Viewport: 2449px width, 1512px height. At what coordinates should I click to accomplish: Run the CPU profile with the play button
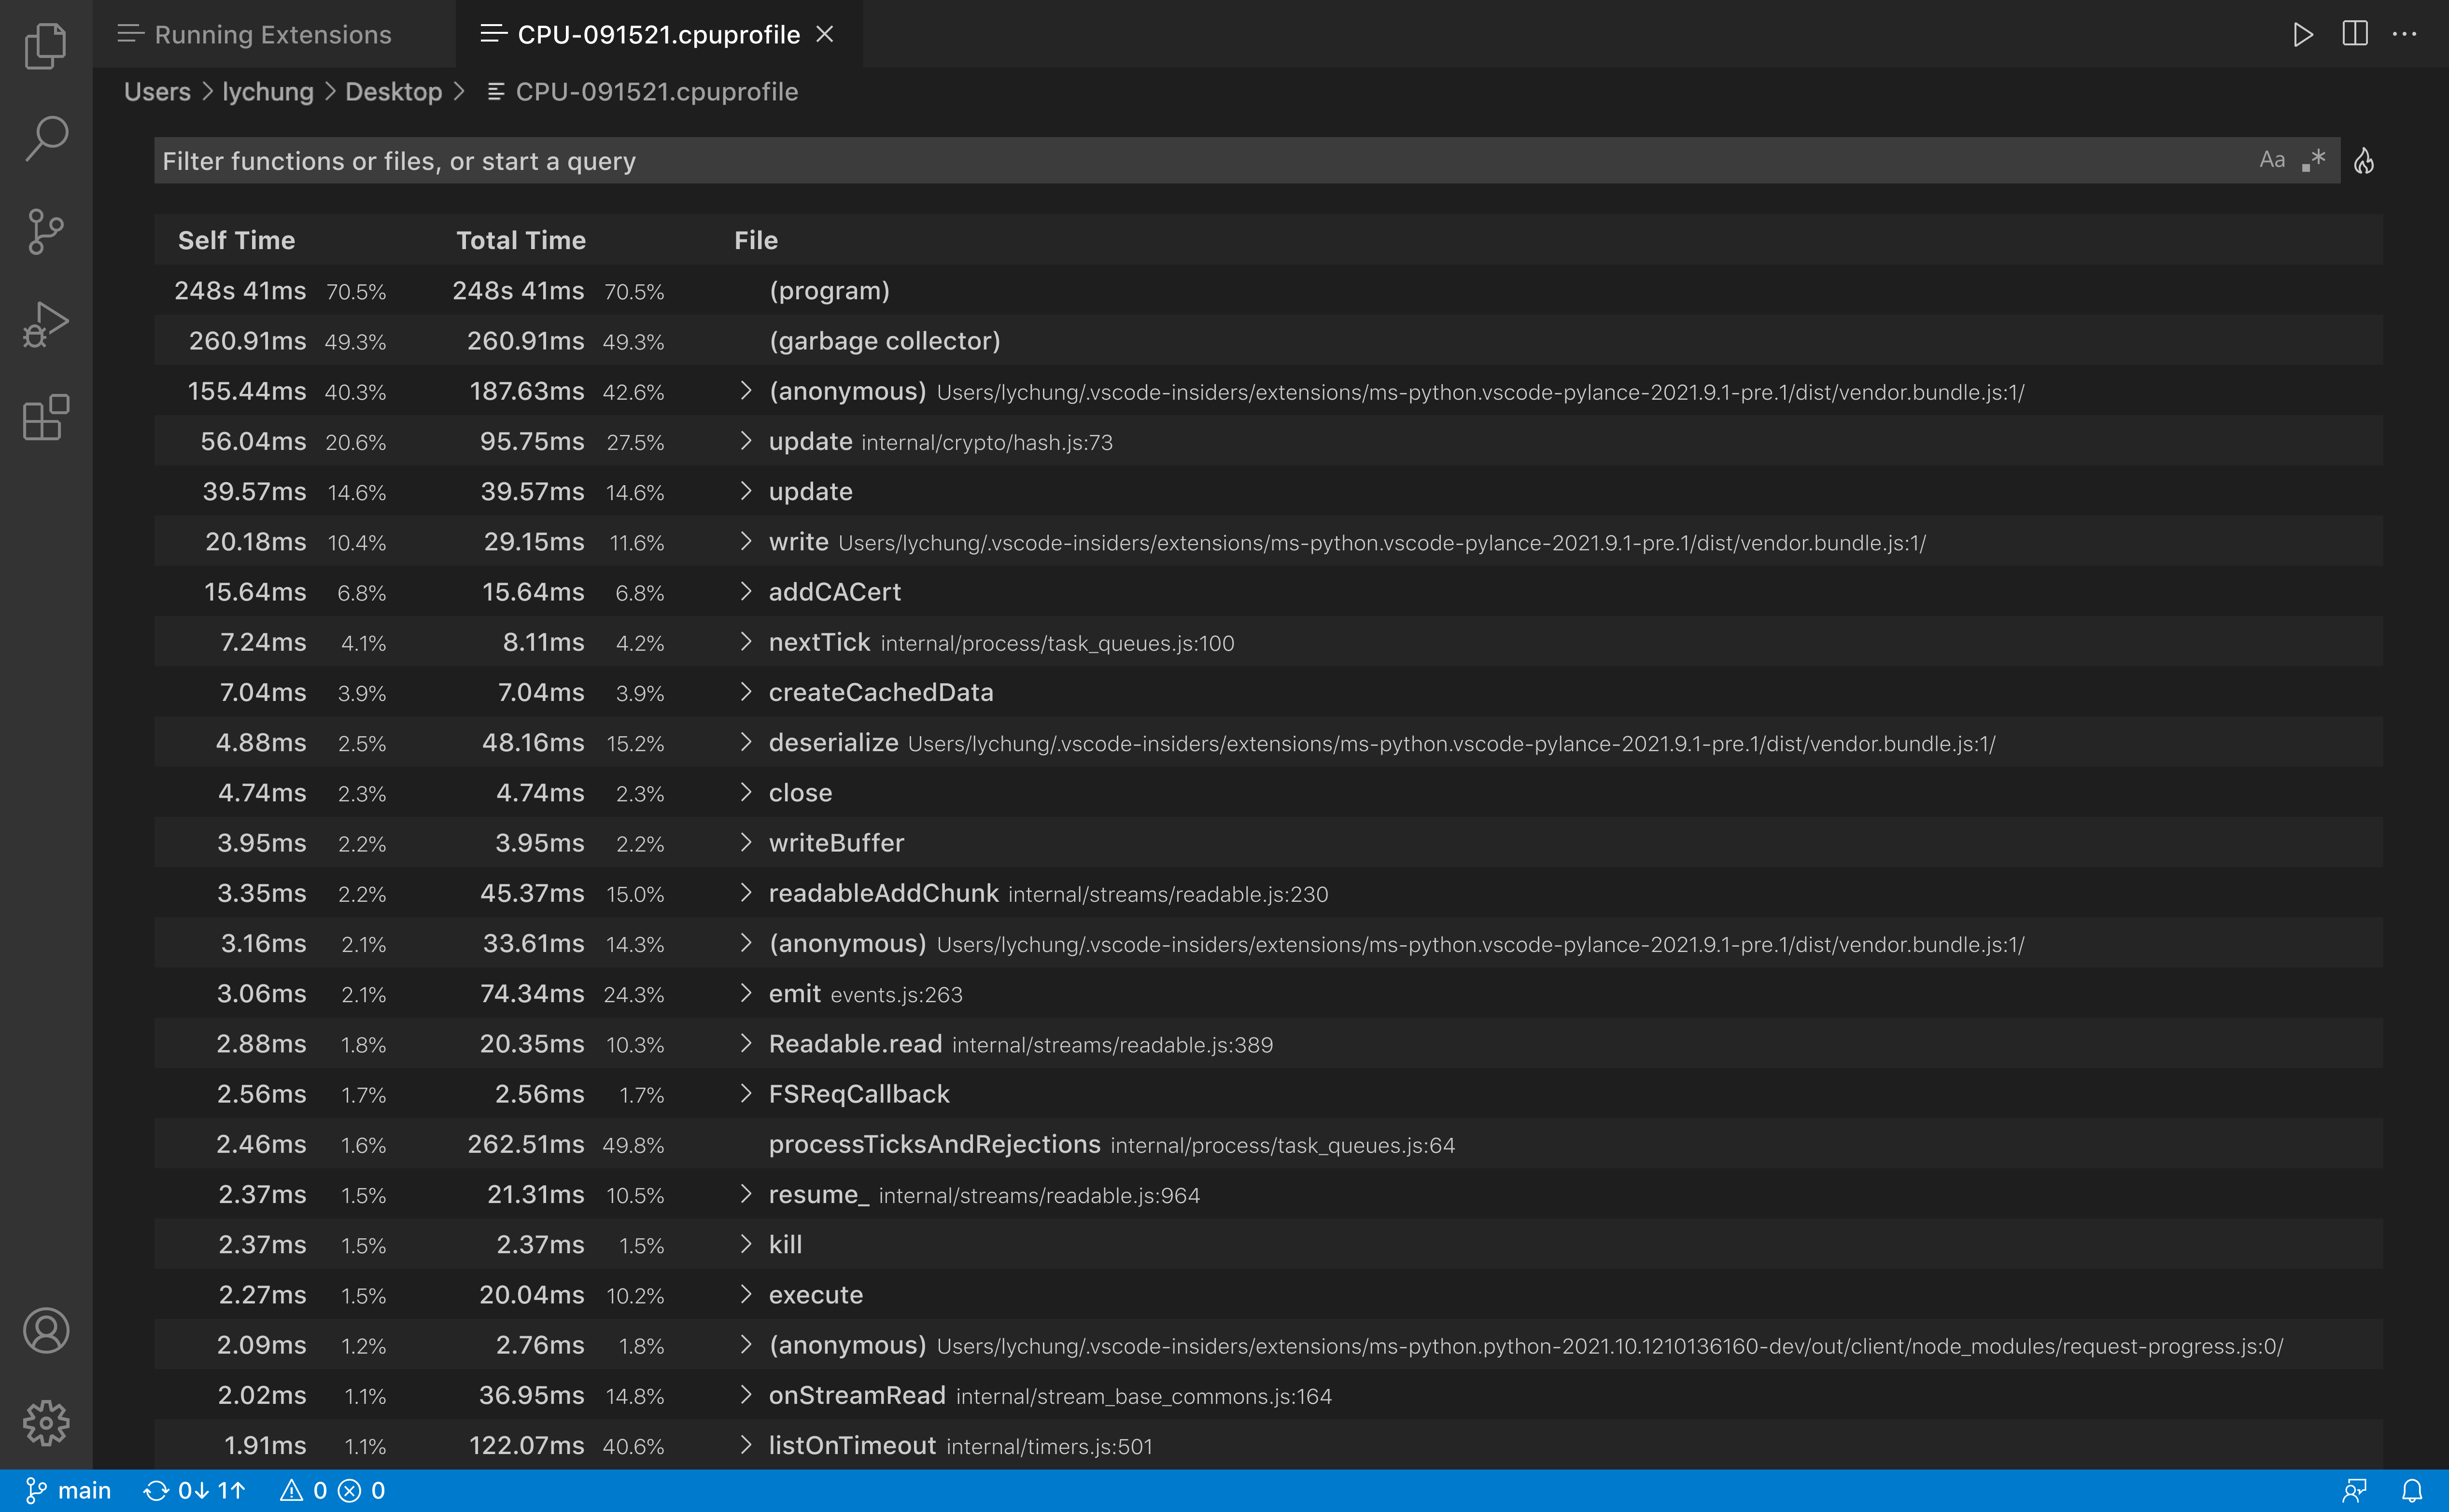coord(2303,33)
